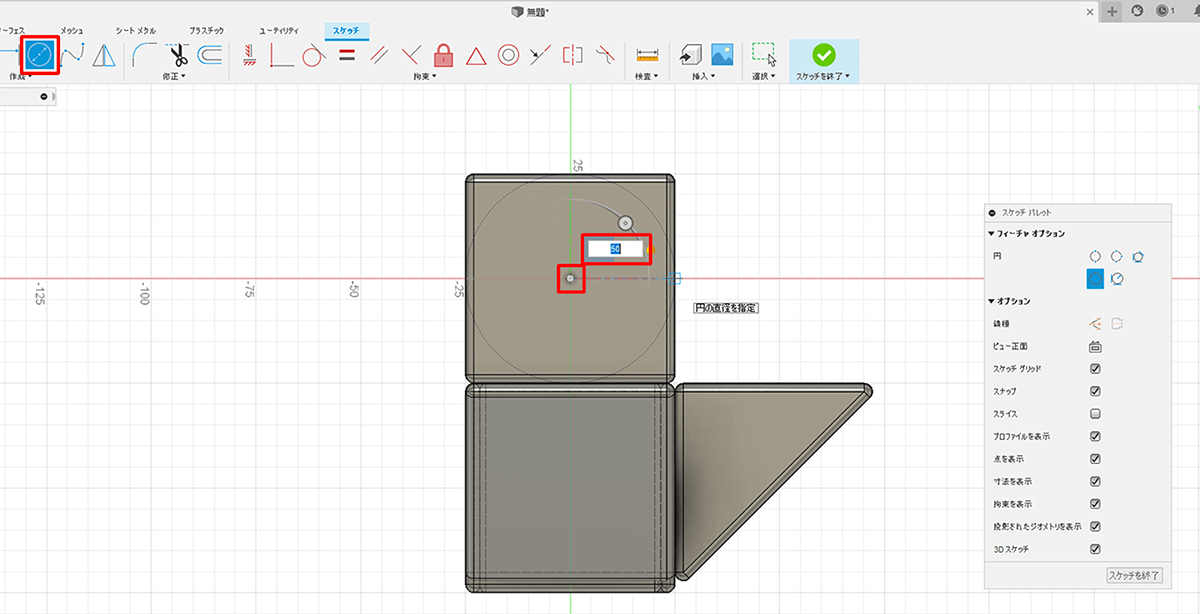This screenshot has height=614, width=1200.
Task: Click the circle diameter input field
Action: (614, 248)
